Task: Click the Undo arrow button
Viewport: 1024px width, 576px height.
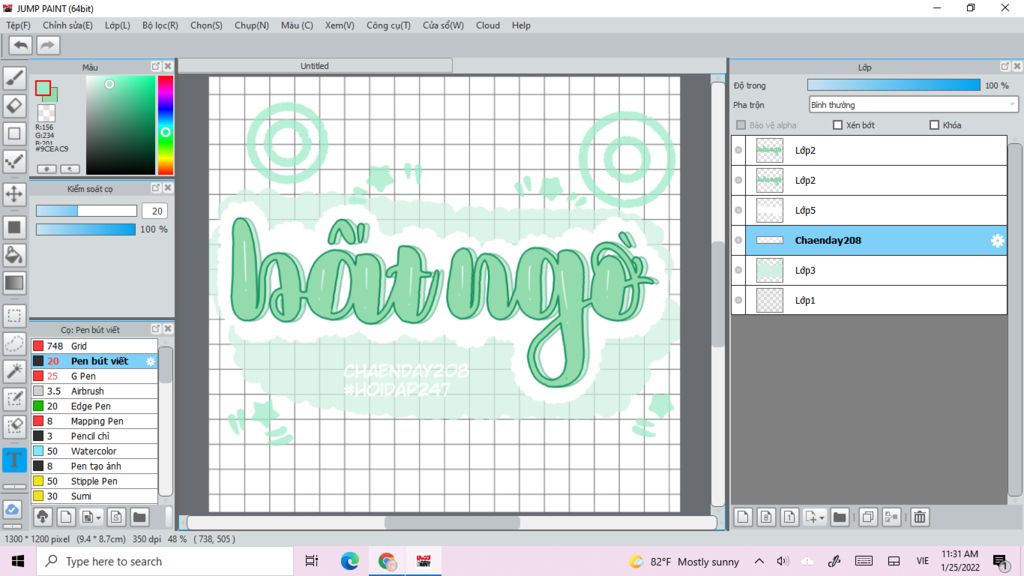Action: (20, 45)
